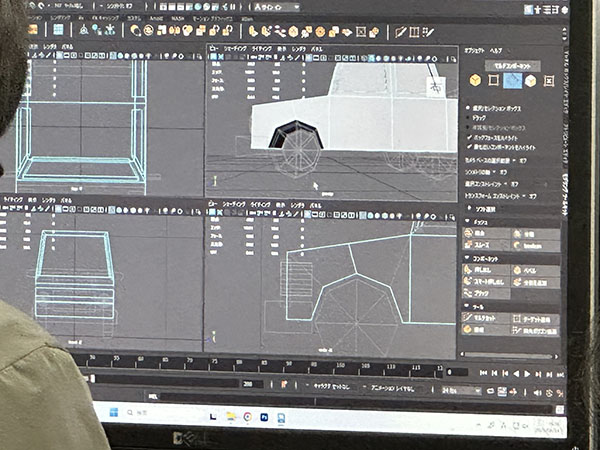The width and height of the screenshot is (600, 450).
Task: Choose the 選択/セレクション ボックス radio option
Action: coord(468,108)
